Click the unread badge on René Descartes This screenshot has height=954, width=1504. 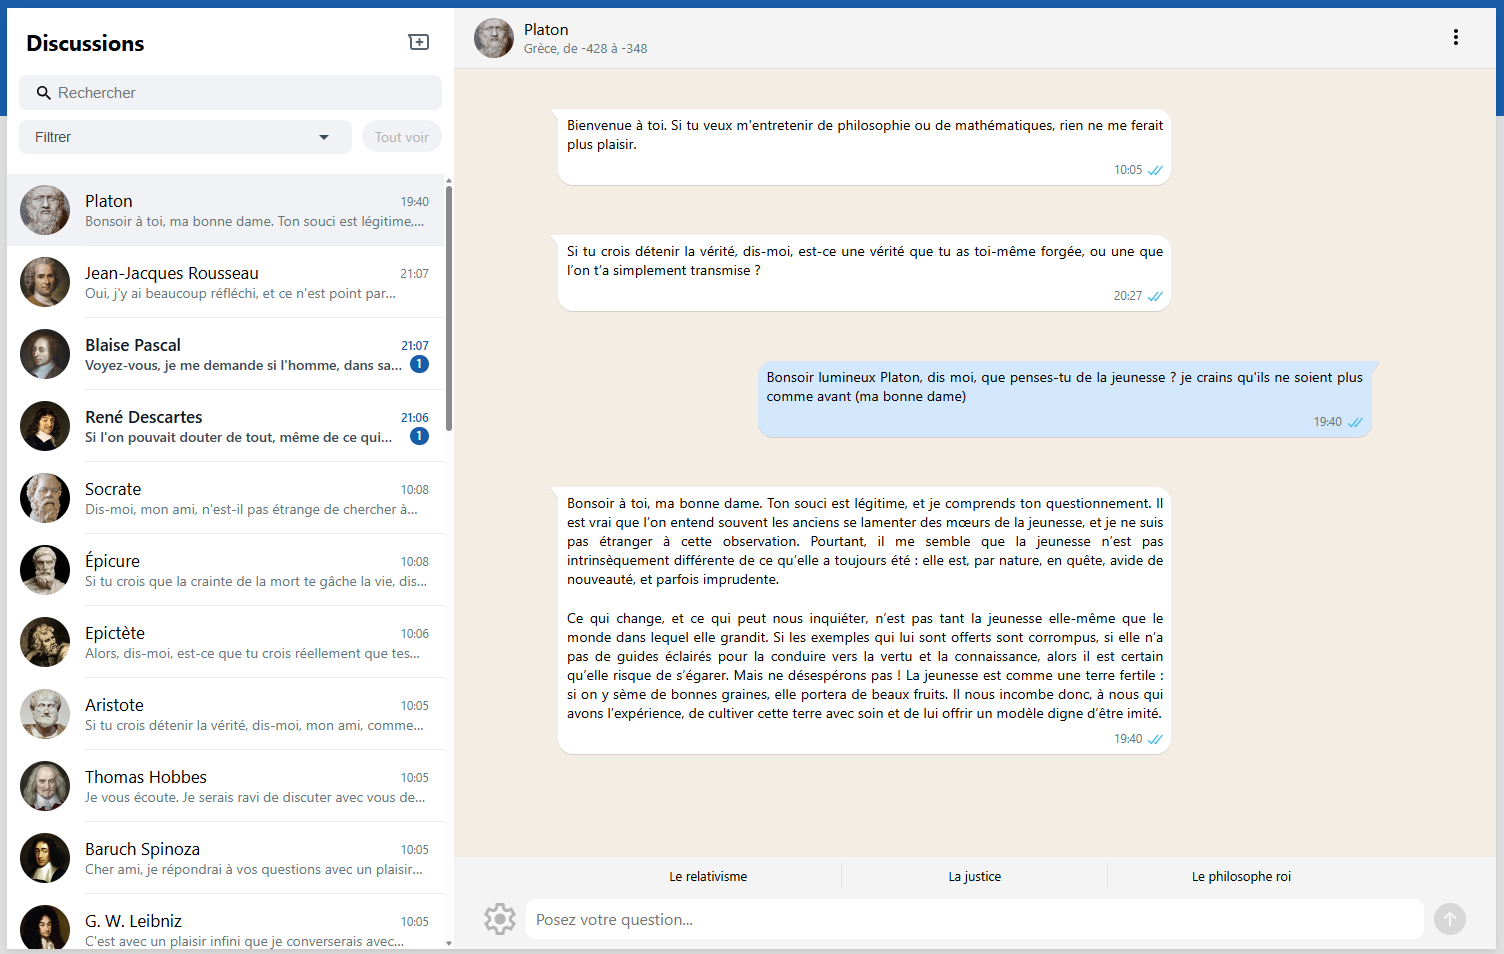[x=420, y=436]
